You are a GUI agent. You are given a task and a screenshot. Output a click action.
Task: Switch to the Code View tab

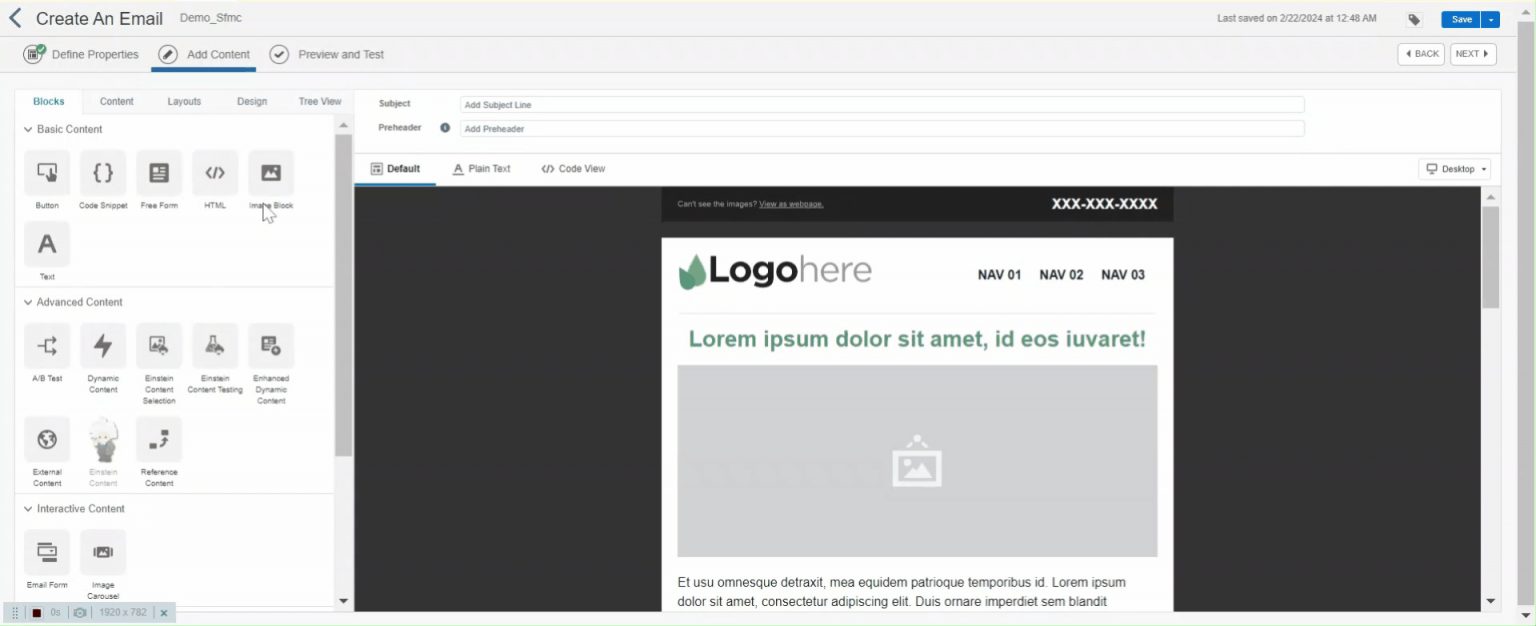click(x=573, y=169)
